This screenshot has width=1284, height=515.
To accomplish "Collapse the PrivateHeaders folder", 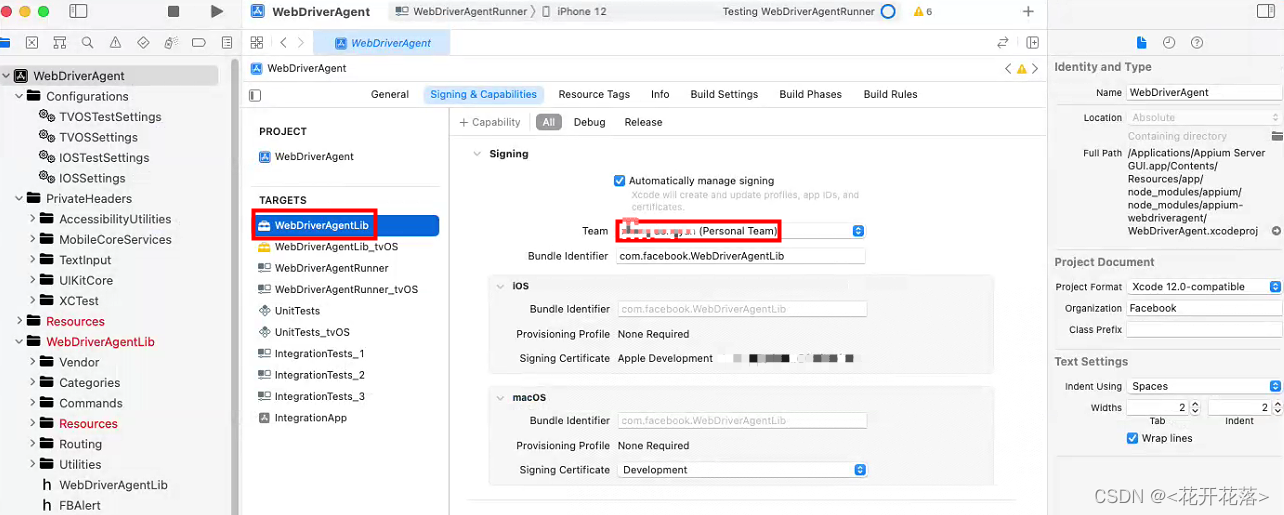I will [19, 198].
